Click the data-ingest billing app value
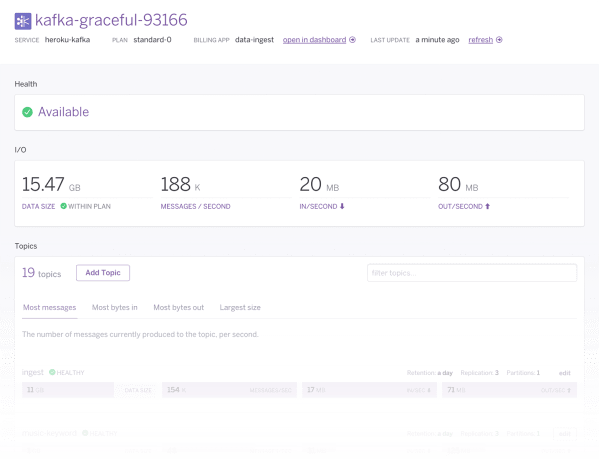 pos(254,40)
